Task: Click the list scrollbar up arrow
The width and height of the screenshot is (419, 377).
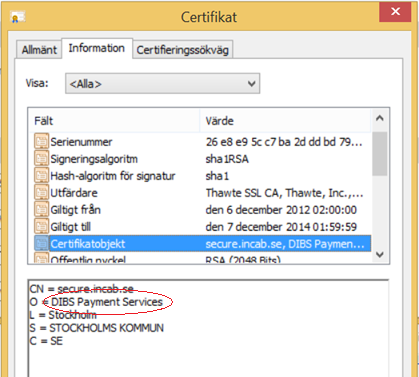Action: pyautogui.click(x=380, y=118)
